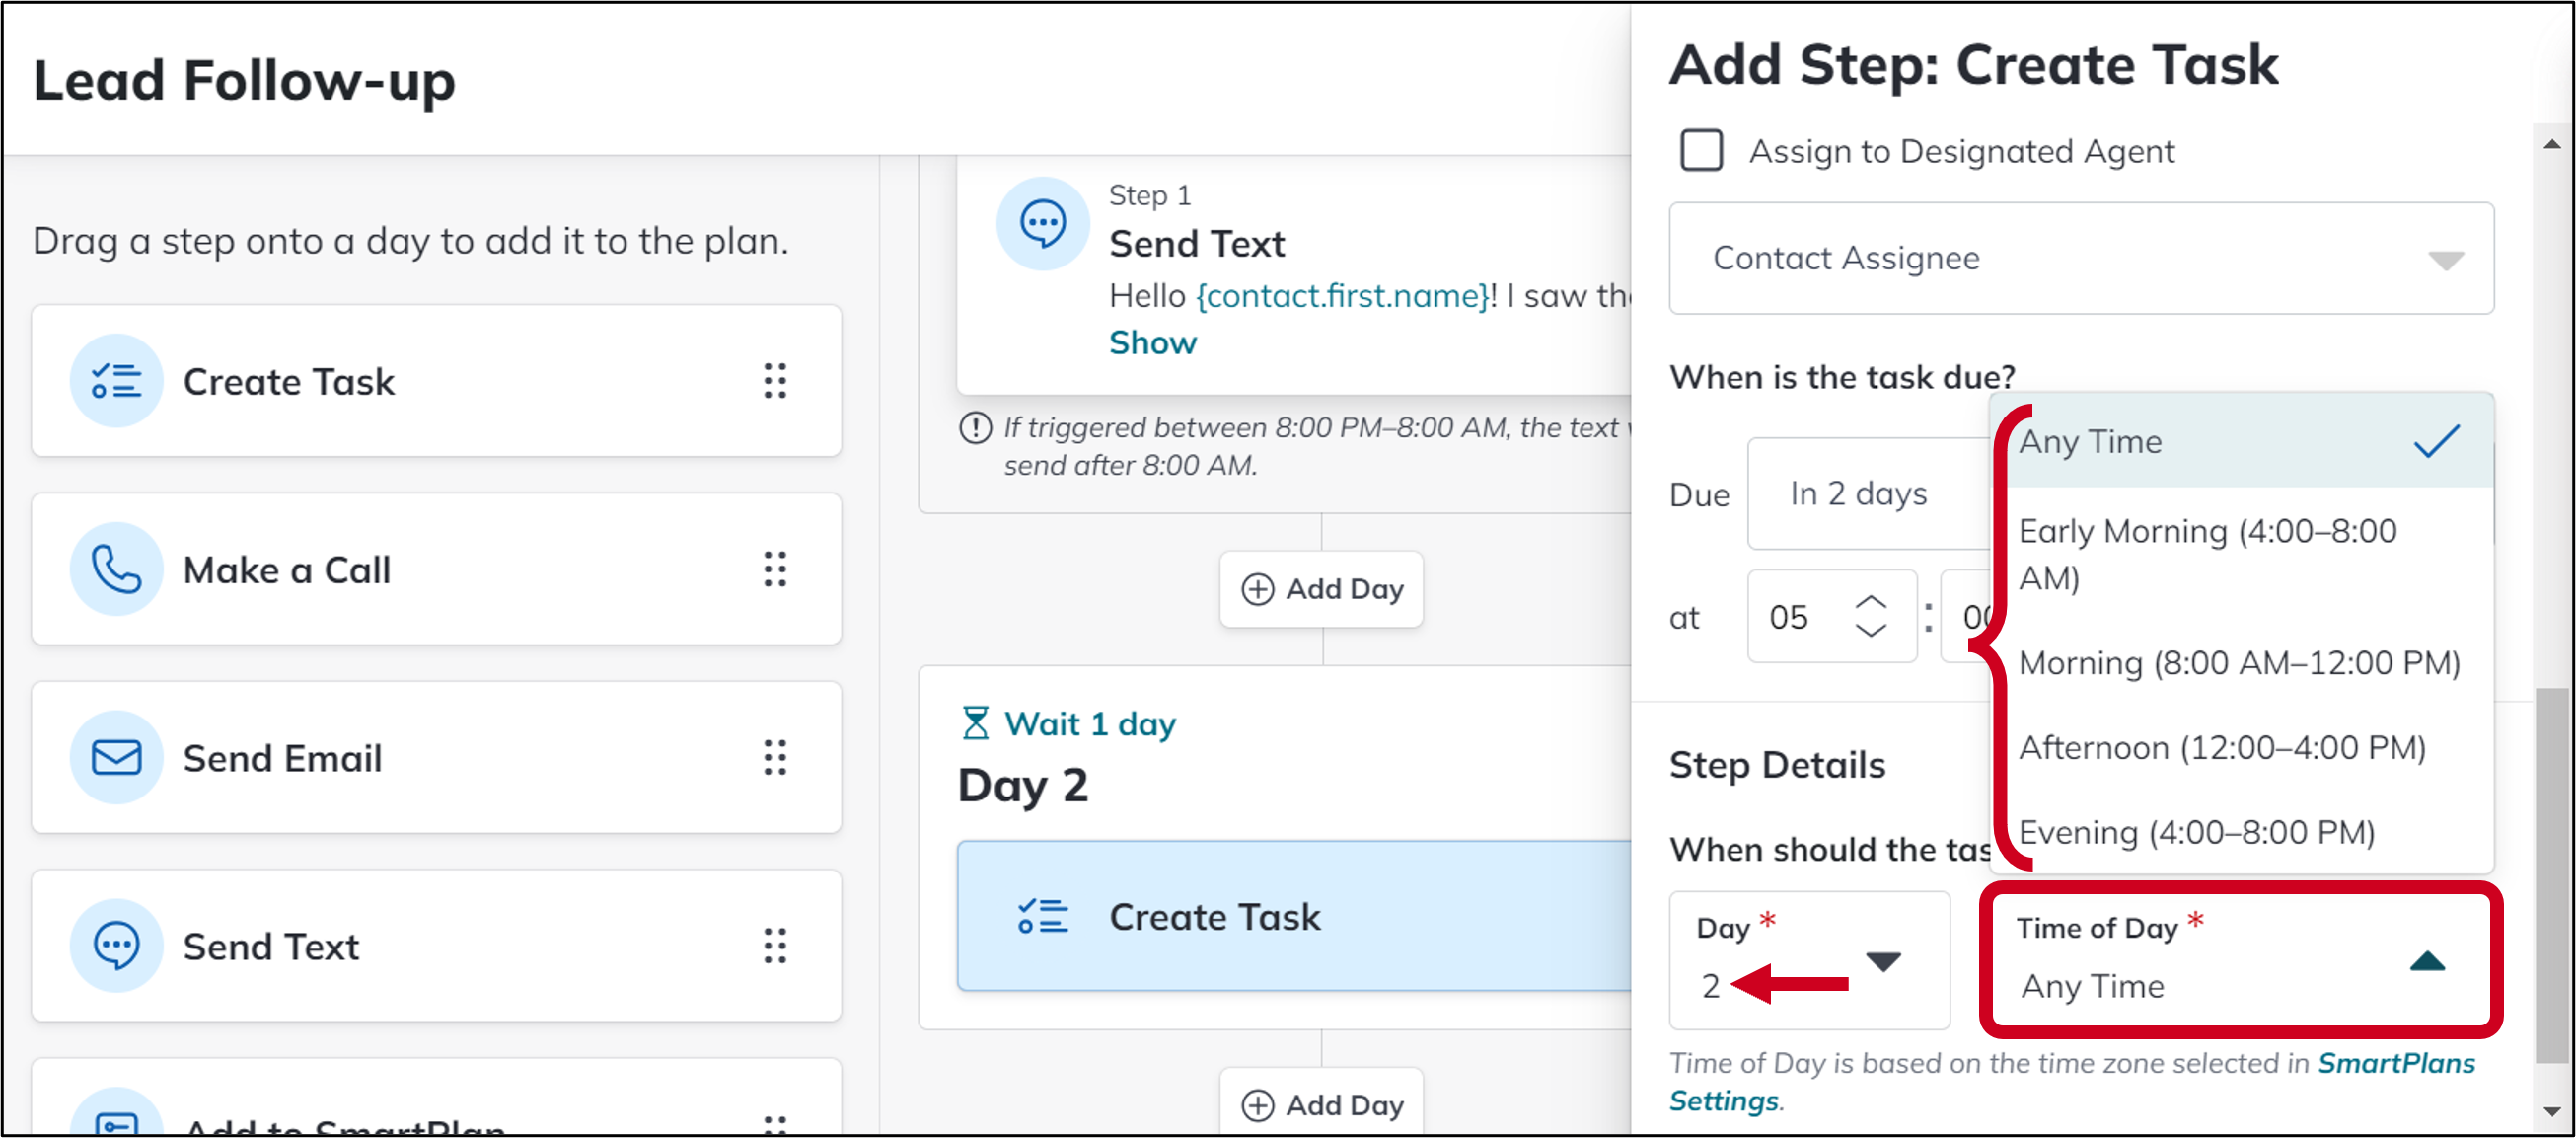Click Add Day button below Day 2
The height and width of the screenshot is (1138, 2576).
point(1321,1102)
